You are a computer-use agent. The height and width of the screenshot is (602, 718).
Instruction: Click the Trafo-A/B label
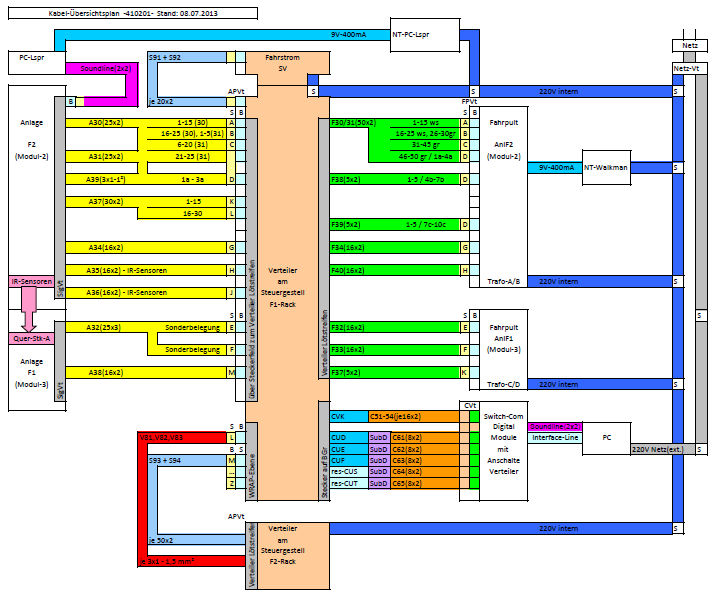(504, 282)
